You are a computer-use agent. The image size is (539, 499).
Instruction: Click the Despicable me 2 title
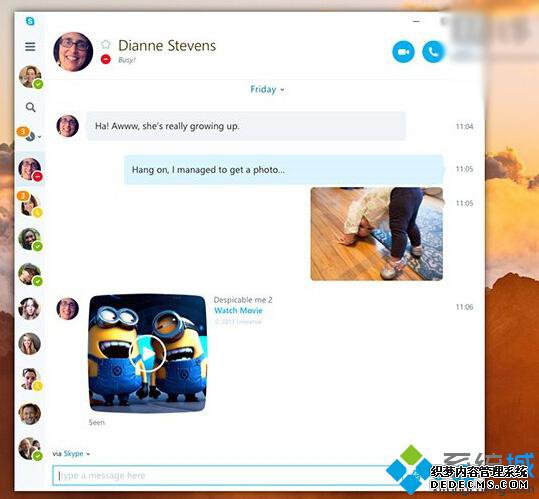243,300
